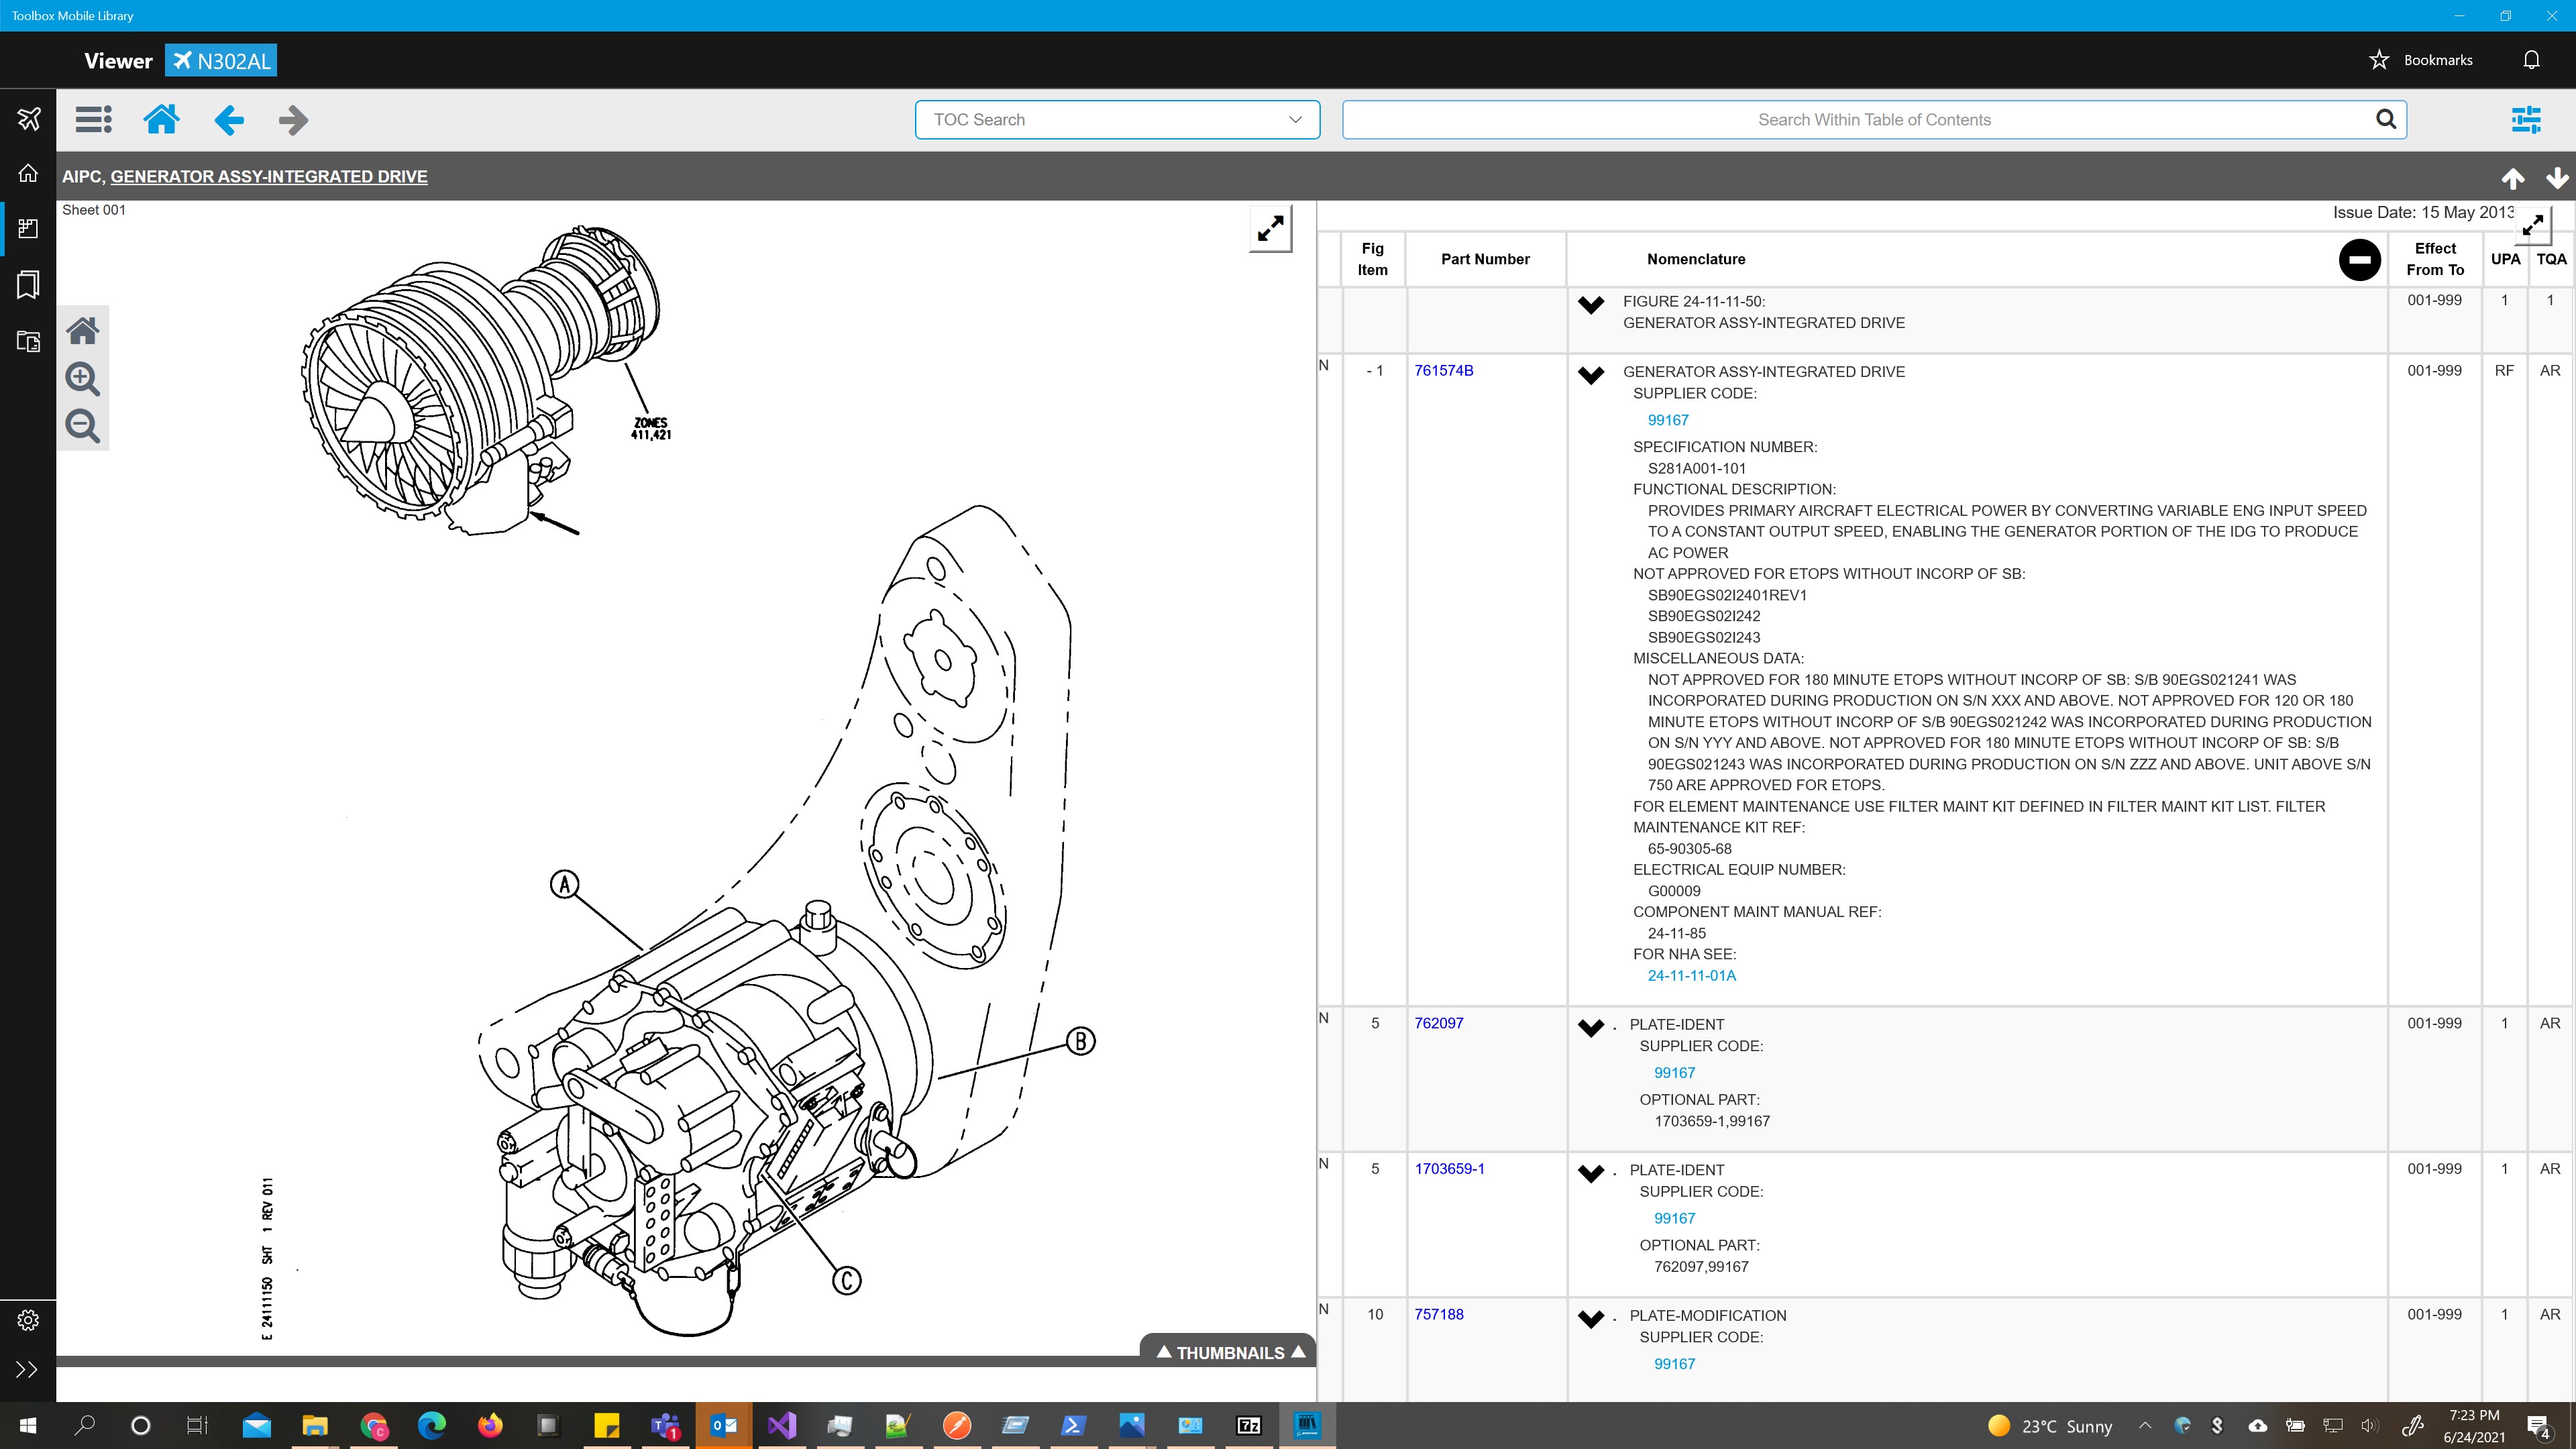Expand the THUMBNAILS panel

point(1230,1352)
